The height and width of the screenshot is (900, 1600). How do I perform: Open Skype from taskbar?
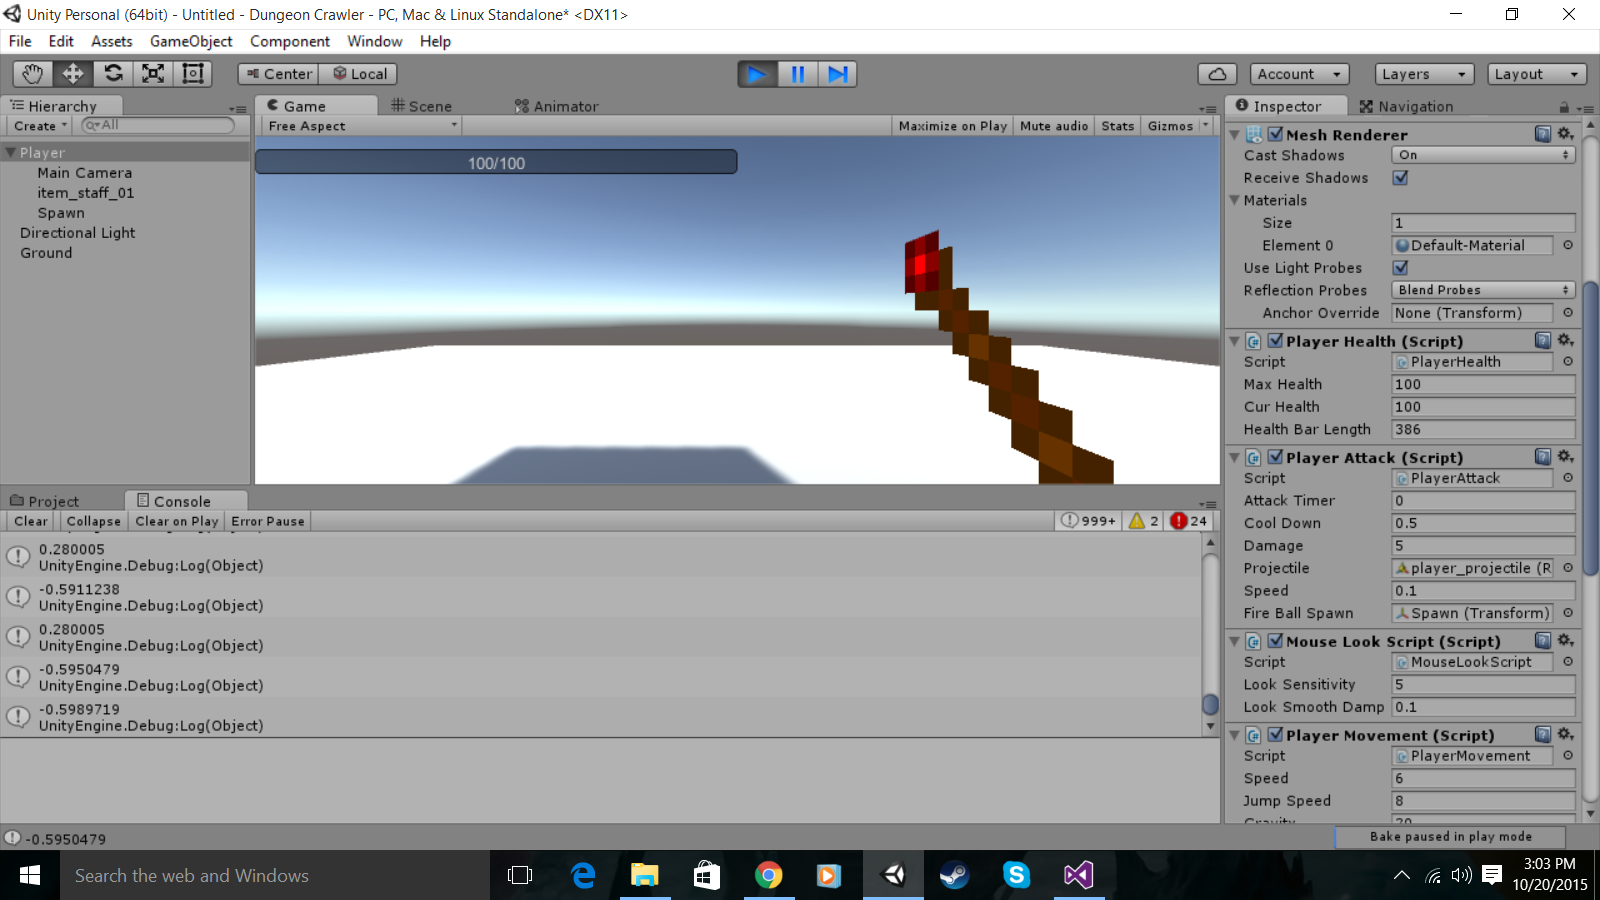pos(1016,876)
